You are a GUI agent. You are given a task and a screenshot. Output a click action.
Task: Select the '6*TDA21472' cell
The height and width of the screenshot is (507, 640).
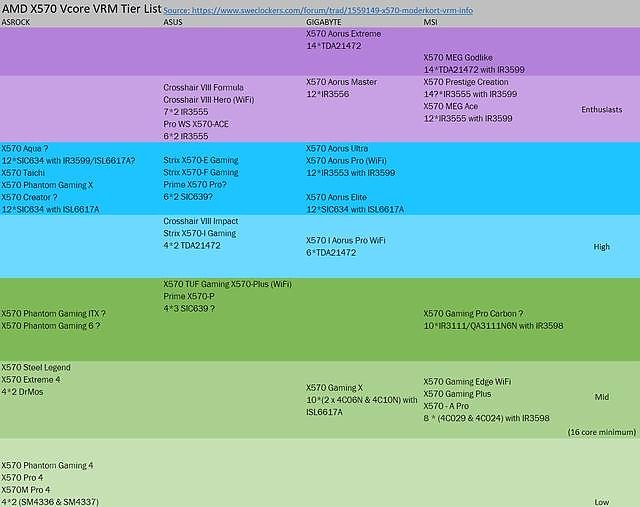pos(331,253)
